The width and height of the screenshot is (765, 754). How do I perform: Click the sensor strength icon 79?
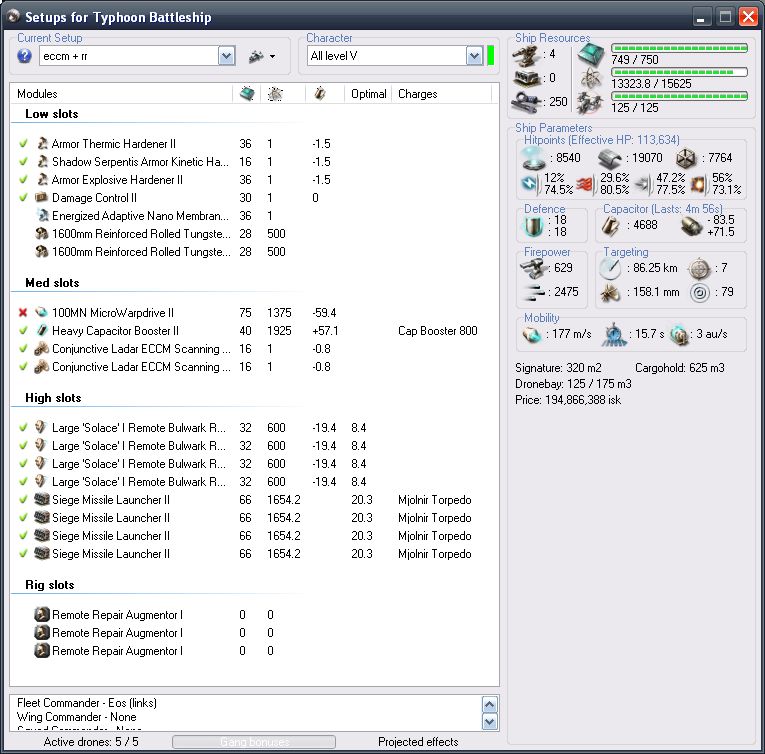(x=700, y=292)
